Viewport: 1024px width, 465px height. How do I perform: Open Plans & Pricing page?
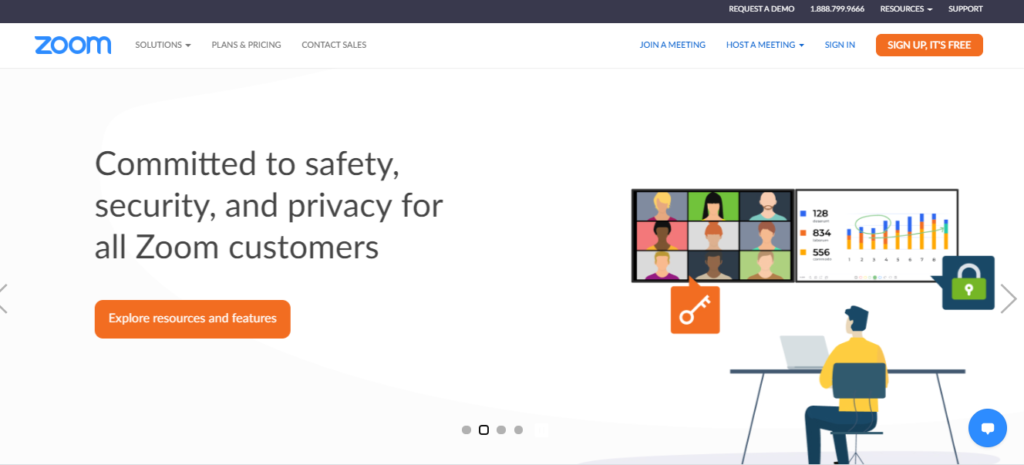tap(246, 45)
